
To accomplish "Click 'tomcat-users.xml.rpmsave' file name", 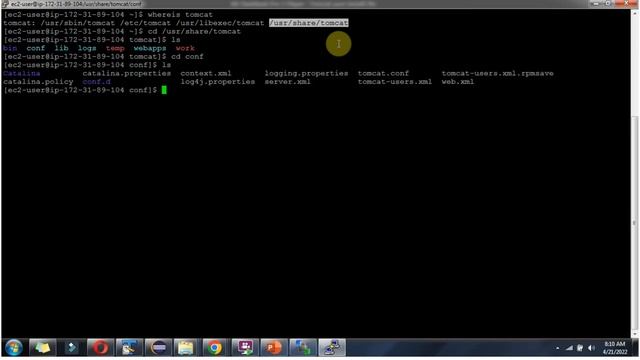I will (498, 73).
